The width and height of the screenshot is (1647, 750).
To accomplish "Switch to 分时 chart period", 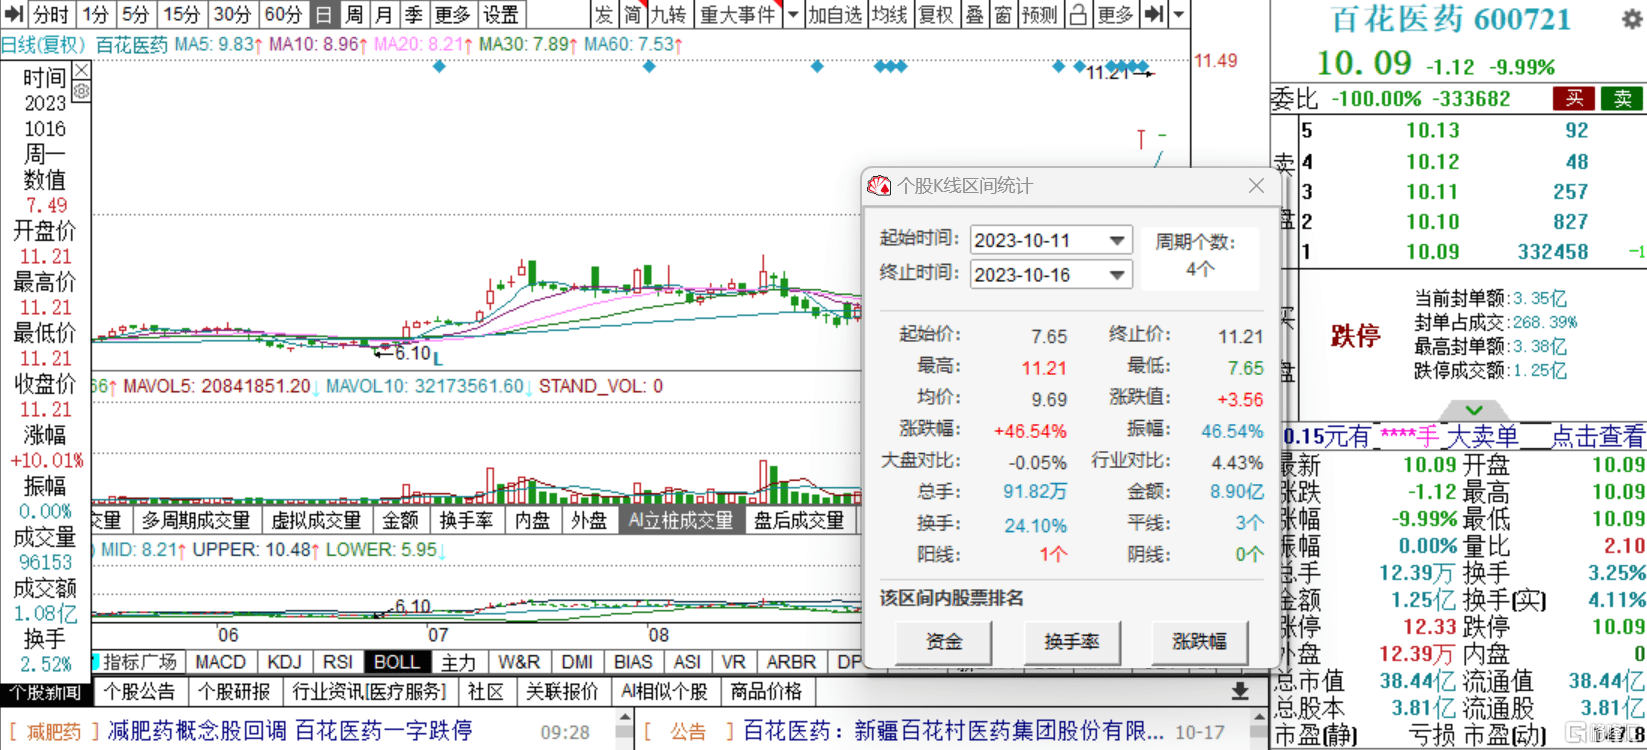I will (x=51, y=14).
